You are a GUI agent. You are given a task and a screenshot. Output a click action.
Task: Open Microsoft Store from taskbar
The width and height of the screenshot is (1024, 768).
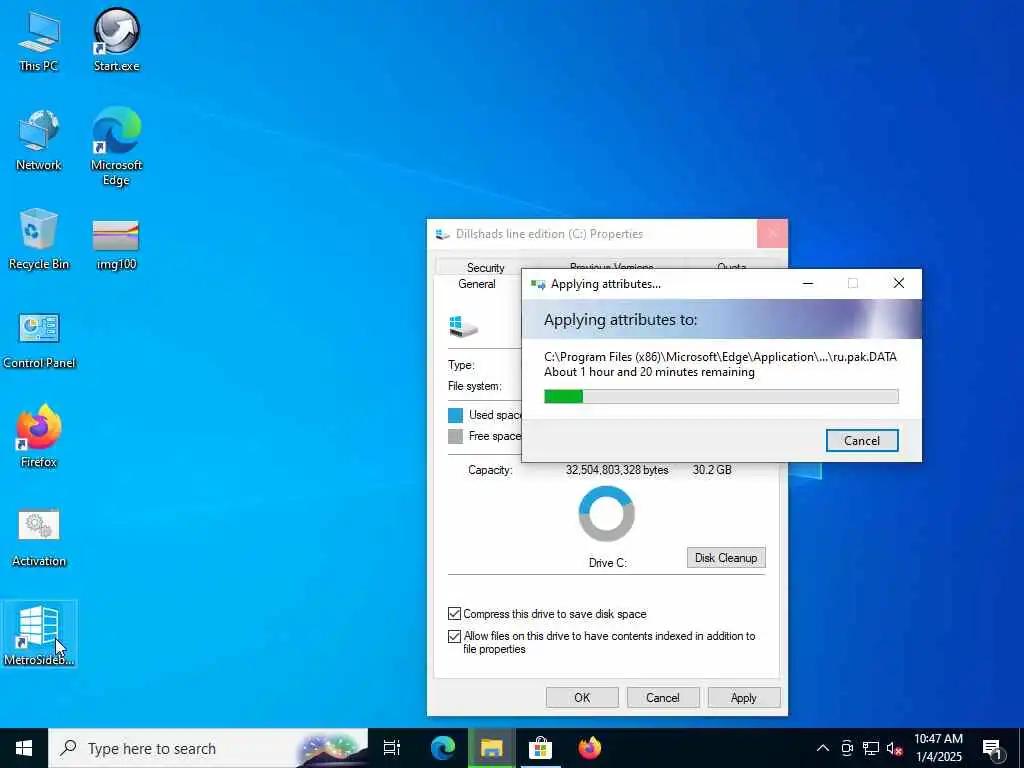tap(540, 748)
